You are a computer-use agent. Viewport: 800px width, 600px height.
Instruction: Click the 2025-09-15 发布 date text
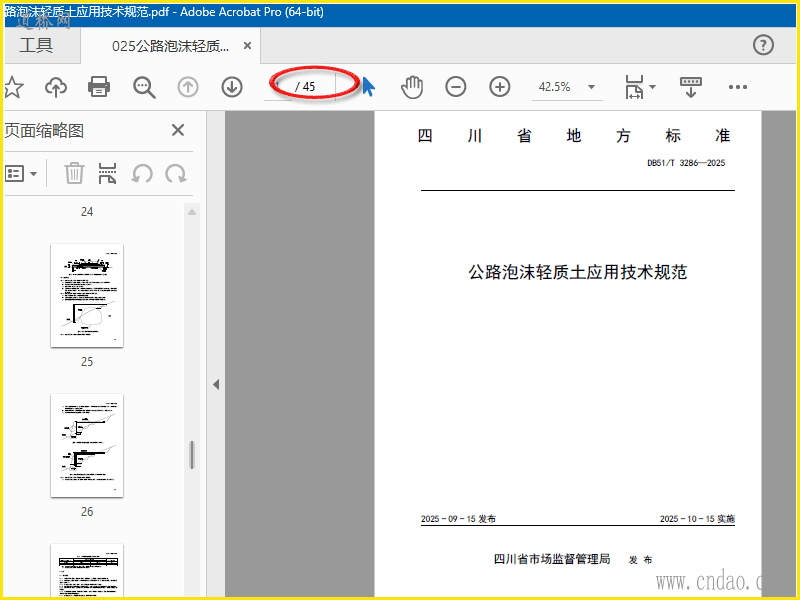coord(458,519)
